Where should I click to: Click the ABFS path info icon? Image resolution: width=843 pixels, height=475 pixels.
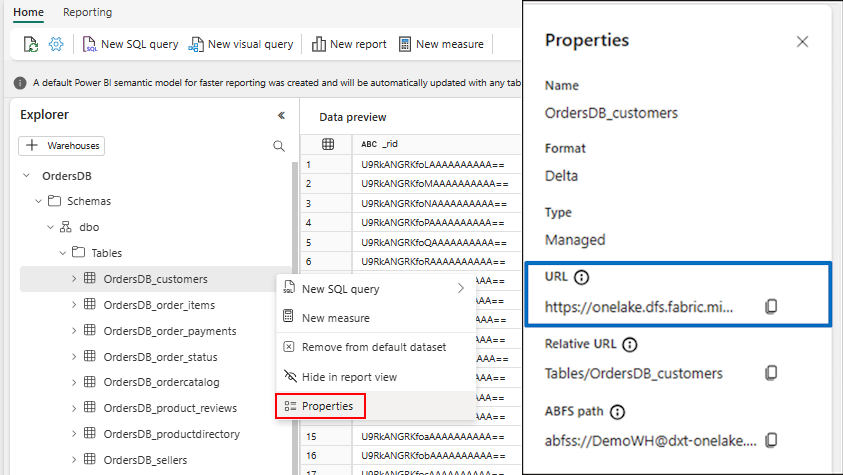pyautogui.click(x=617, y=412)
